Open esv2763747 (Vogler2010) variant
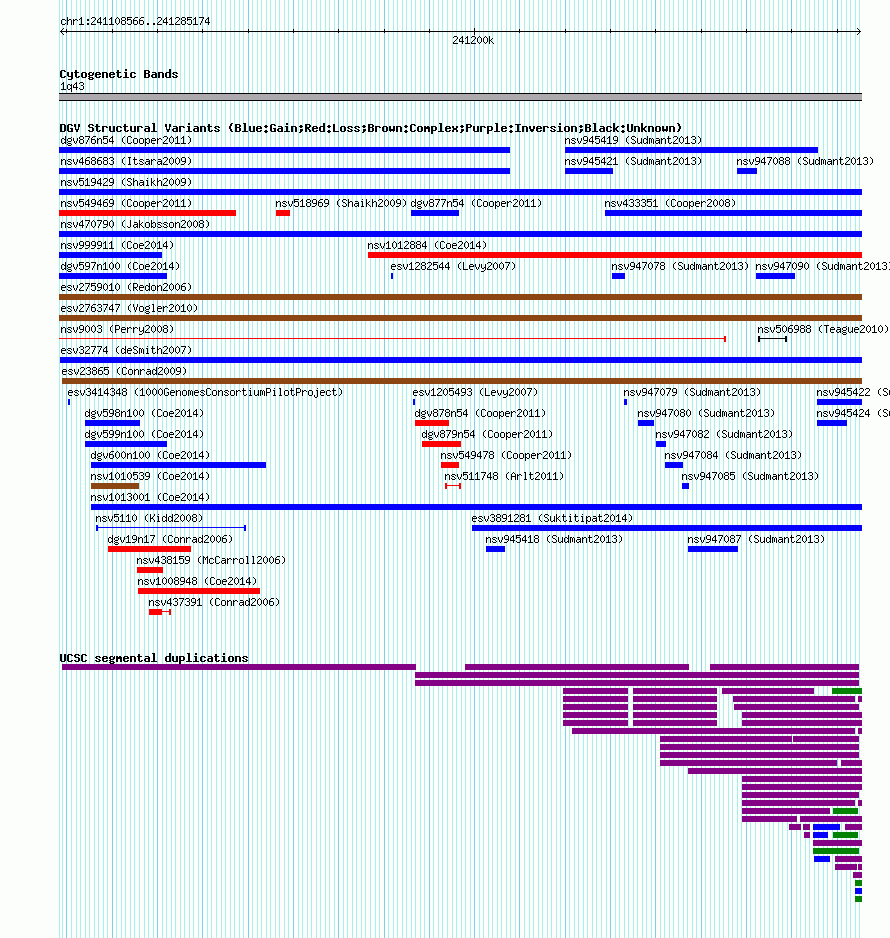890x938 pixels. click(129, 307)
